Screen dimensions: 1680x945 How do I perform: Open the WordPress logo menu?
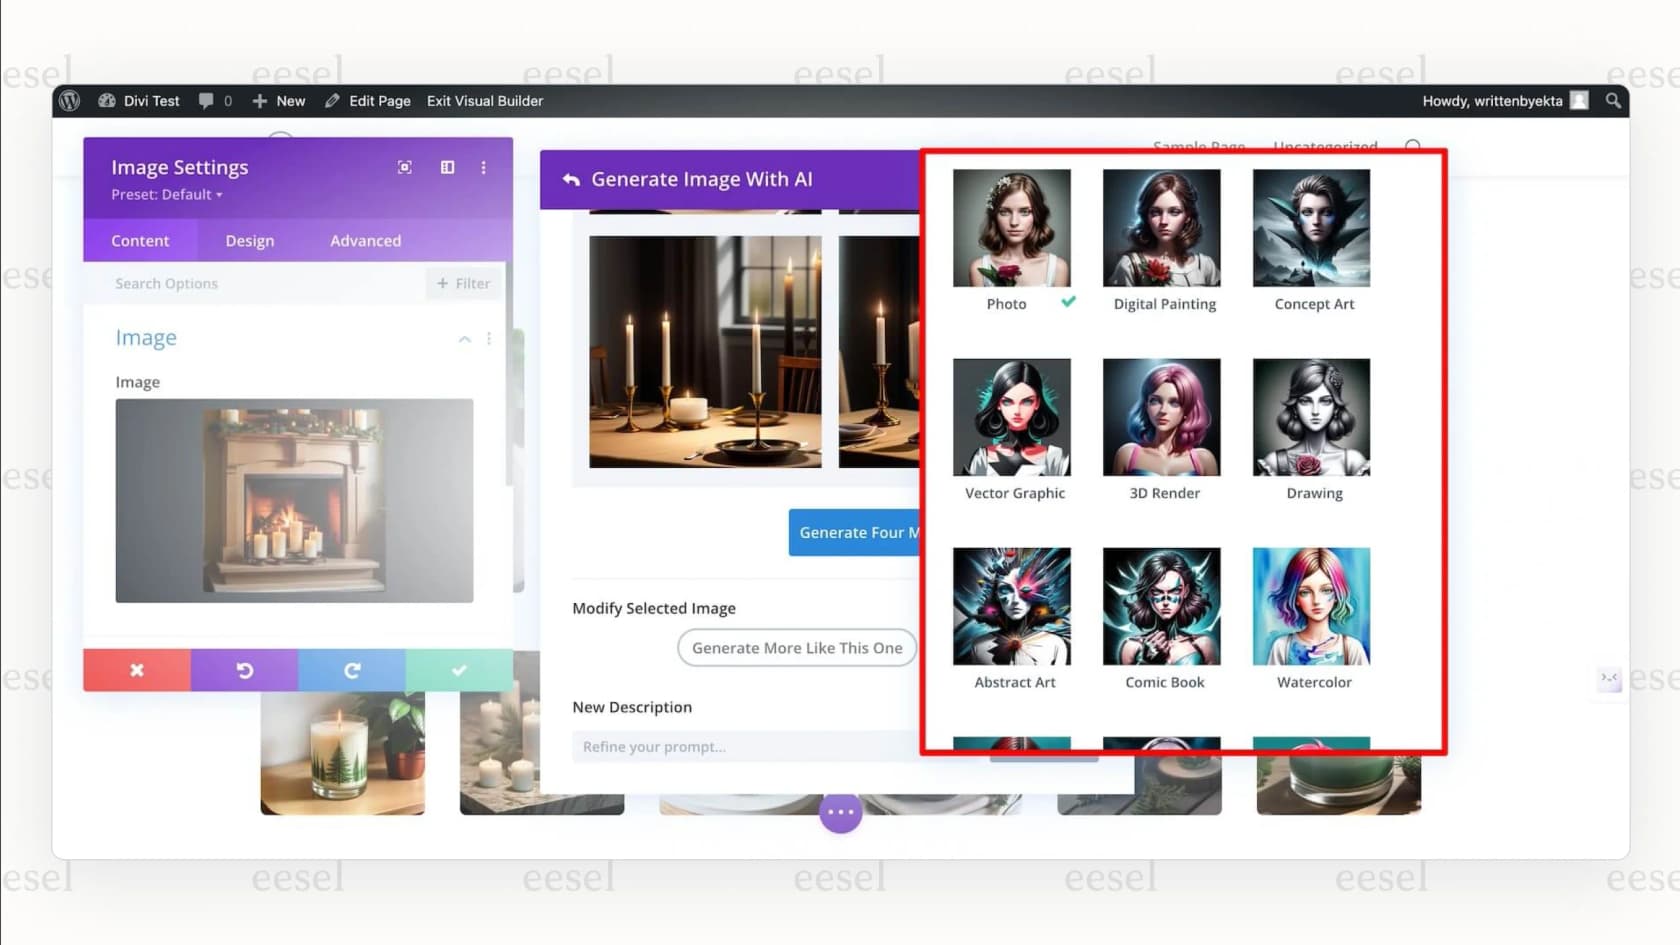[69, 101]
